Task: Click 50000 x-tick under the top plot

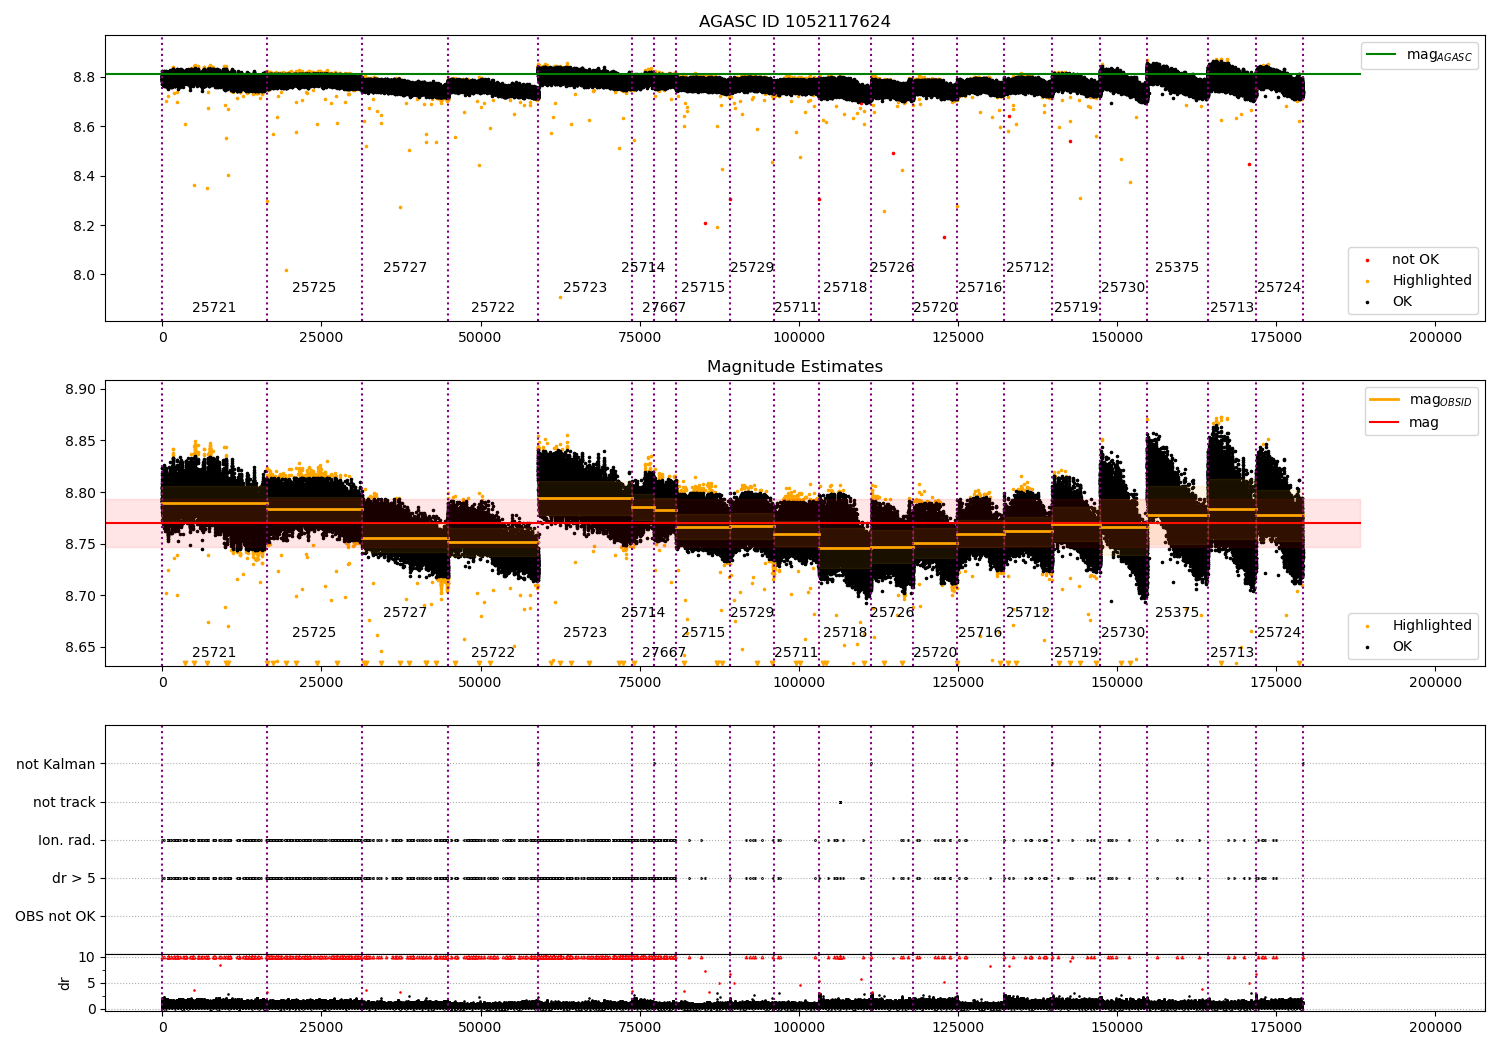Action: pos(480,337)
